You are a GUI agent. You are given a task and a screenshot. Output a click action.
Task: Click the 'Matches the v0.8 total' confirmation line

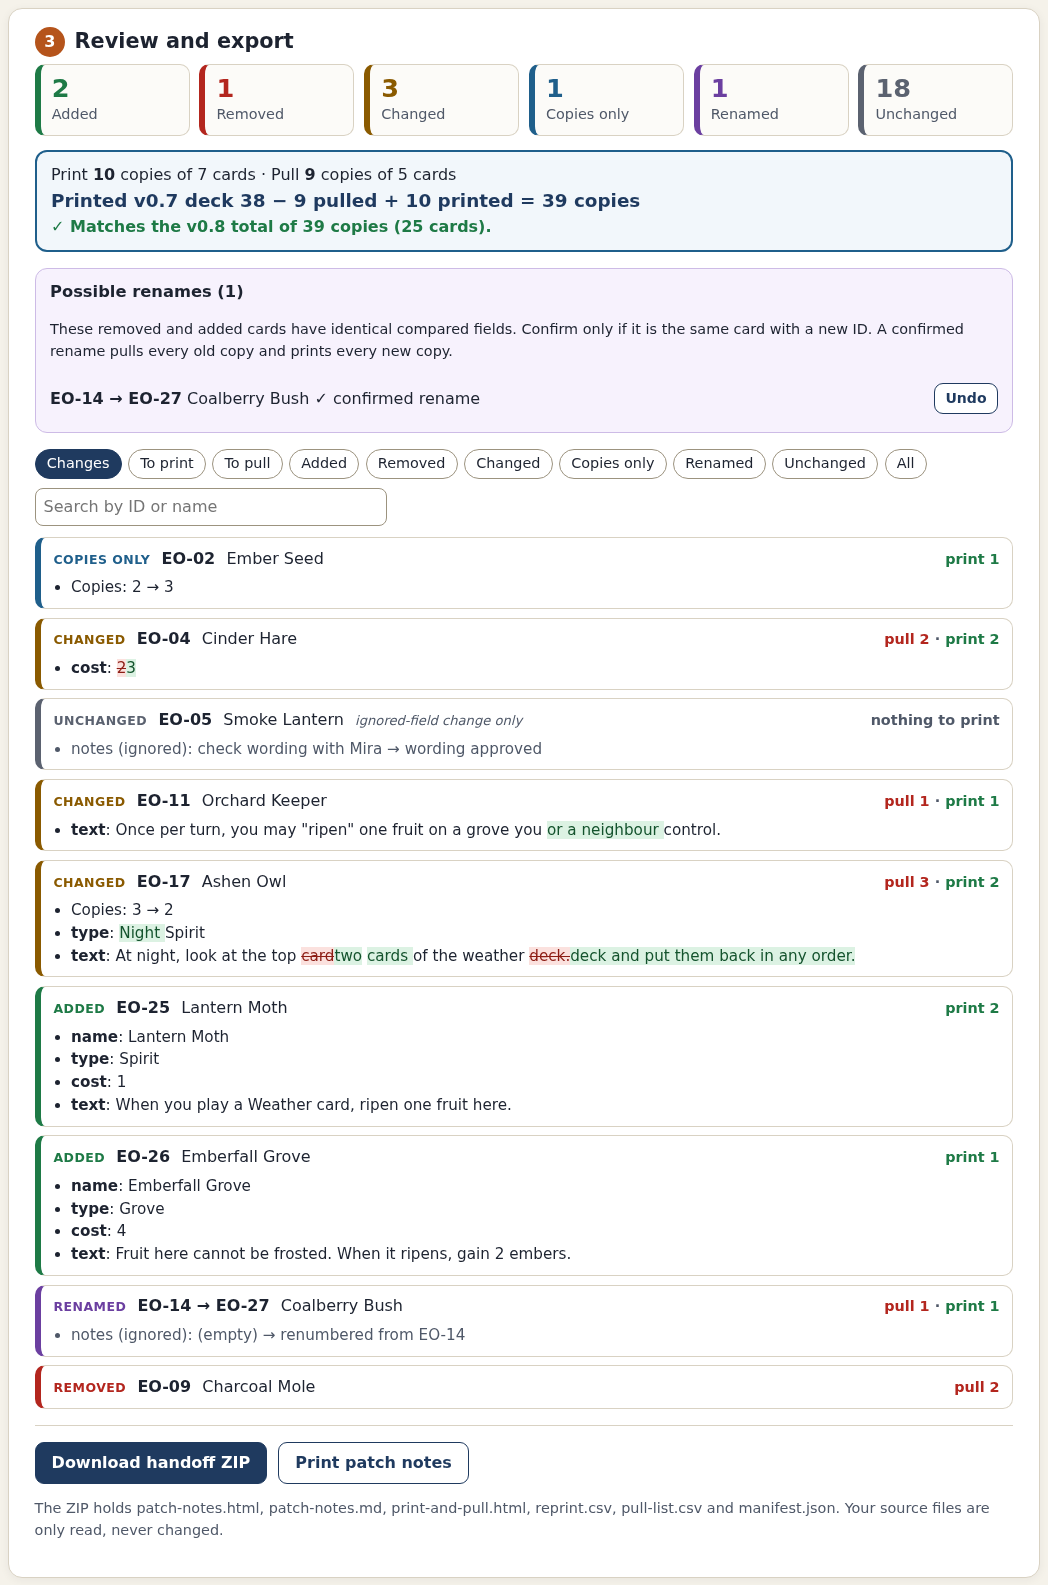(271, 227)
